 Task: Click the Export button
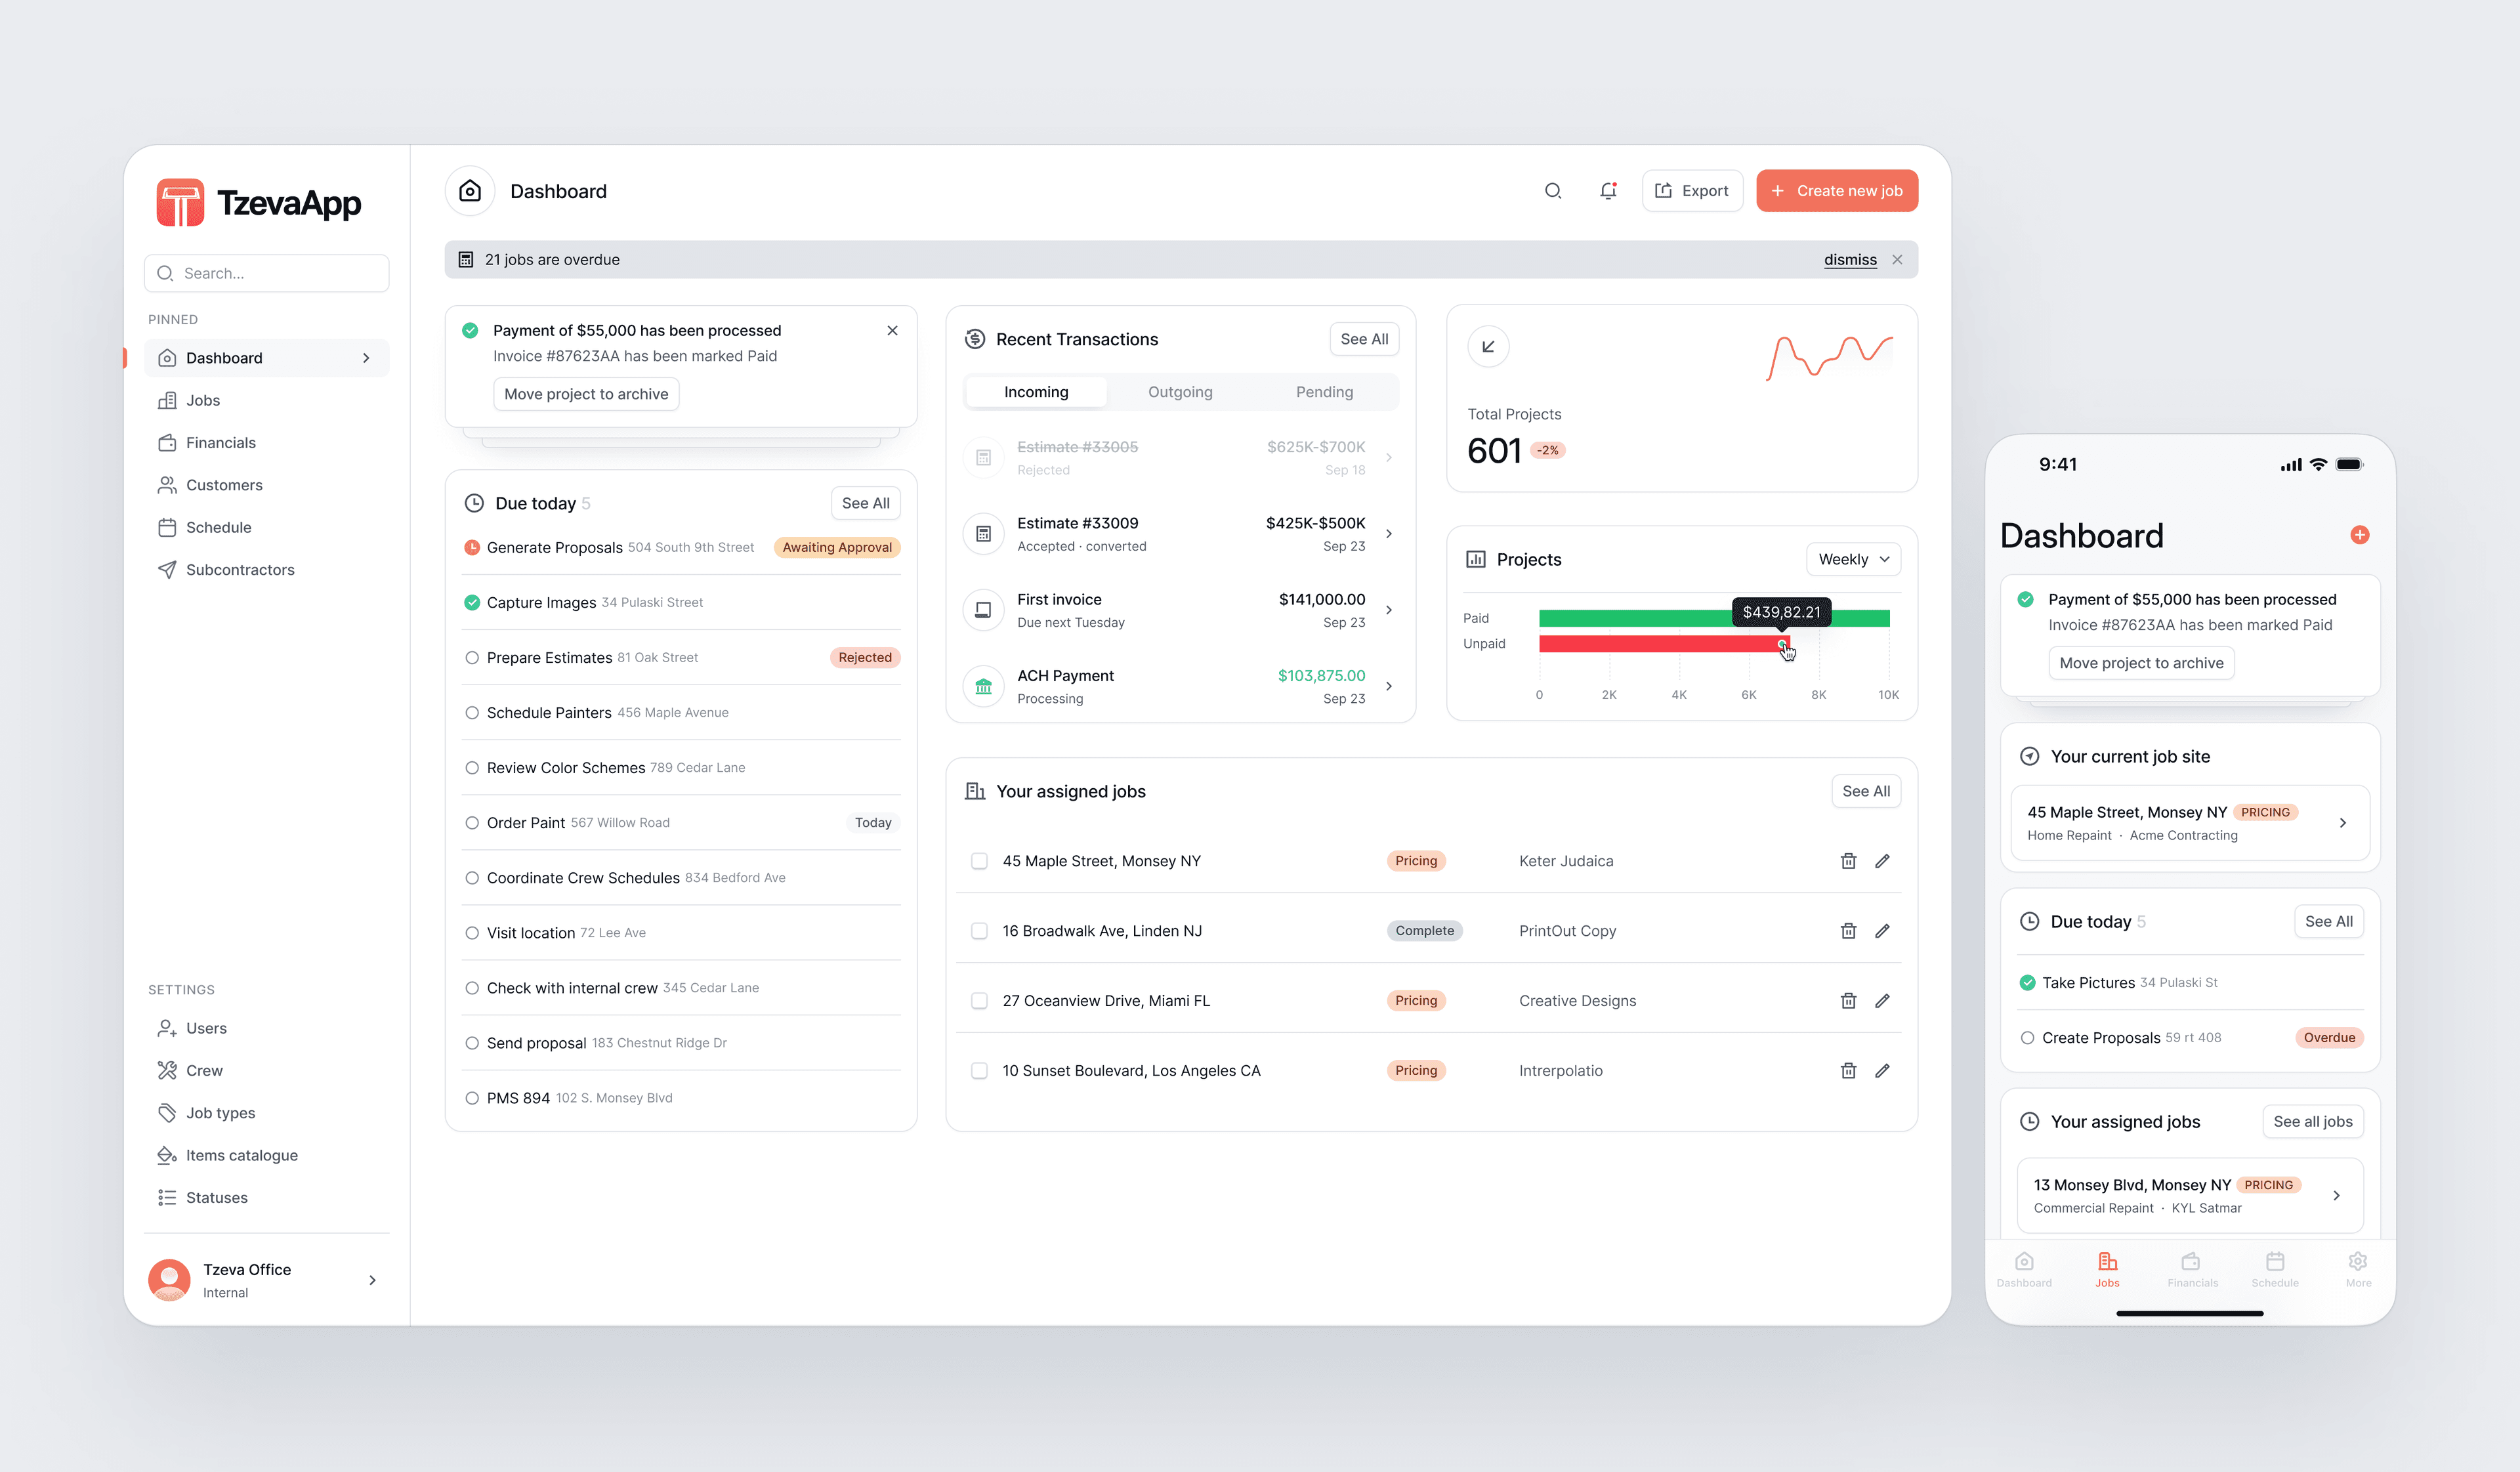click(x=1692, y=191)
